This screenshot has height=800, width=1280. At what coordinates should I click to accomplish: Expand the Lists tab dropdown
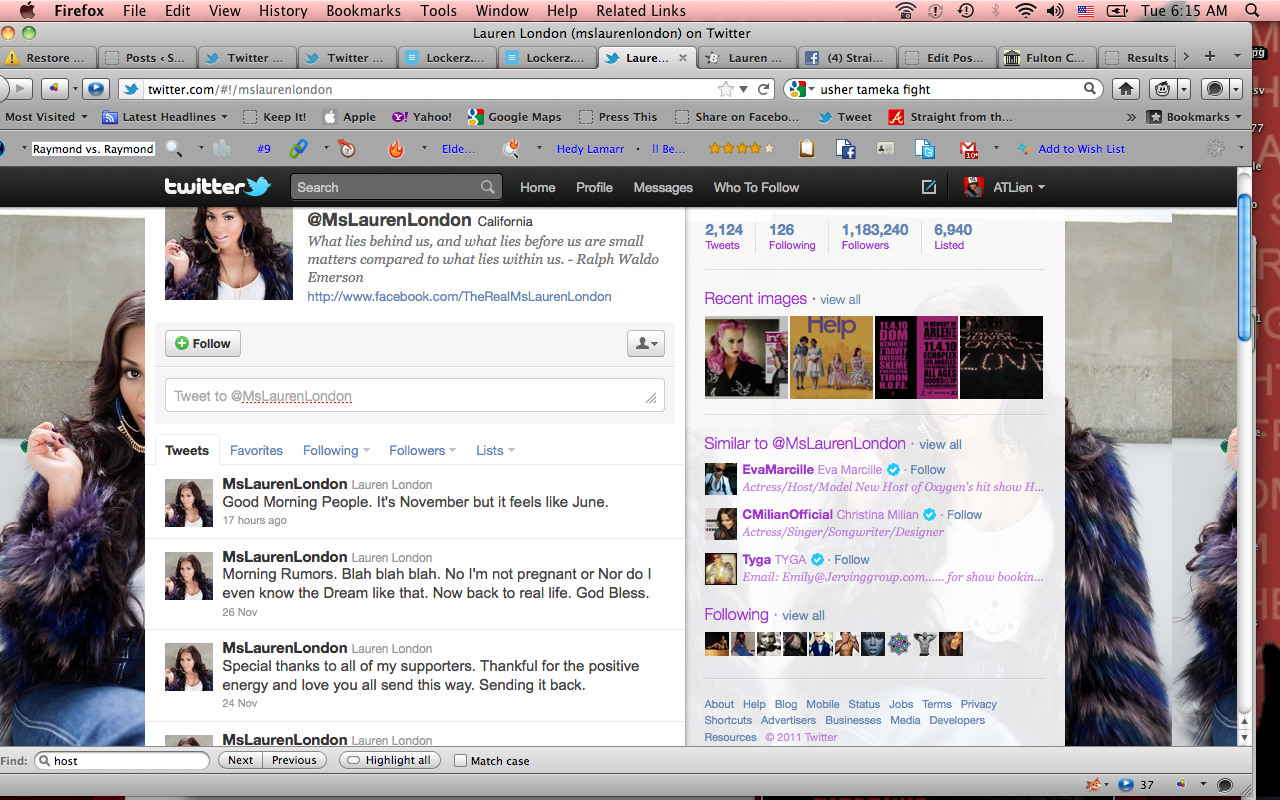click(495, 451)
